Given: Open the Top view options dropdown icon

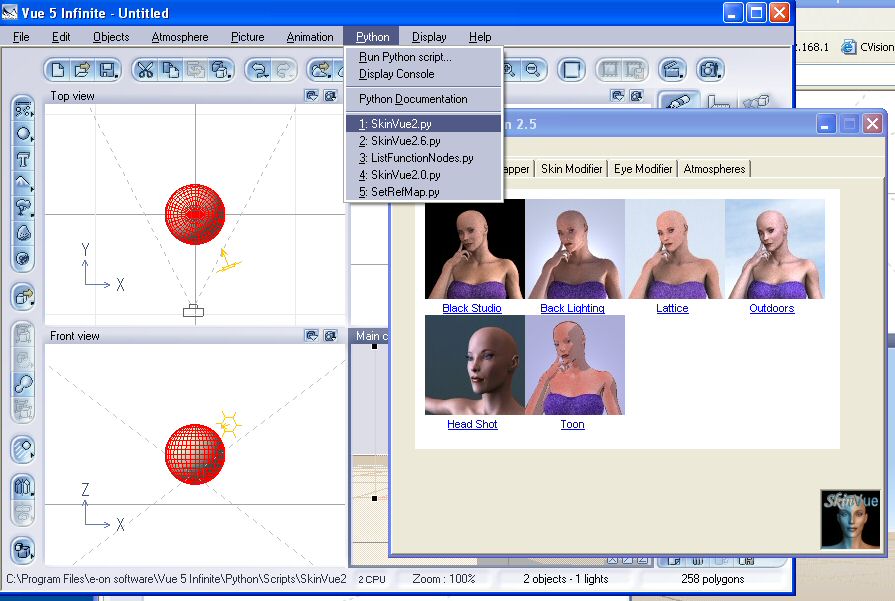Looking at the screenshot, I should tap(312, 96).
